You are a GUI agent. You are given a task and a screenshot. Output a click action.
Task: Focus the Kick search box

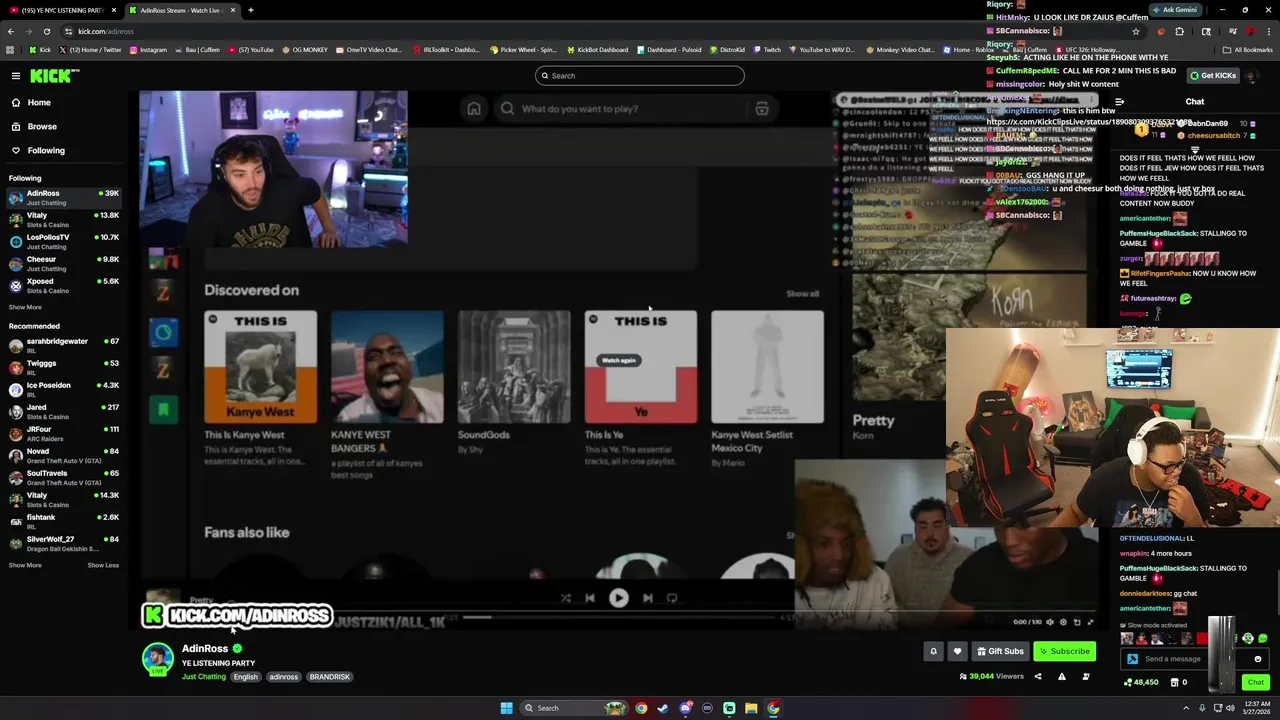point(640,76)
